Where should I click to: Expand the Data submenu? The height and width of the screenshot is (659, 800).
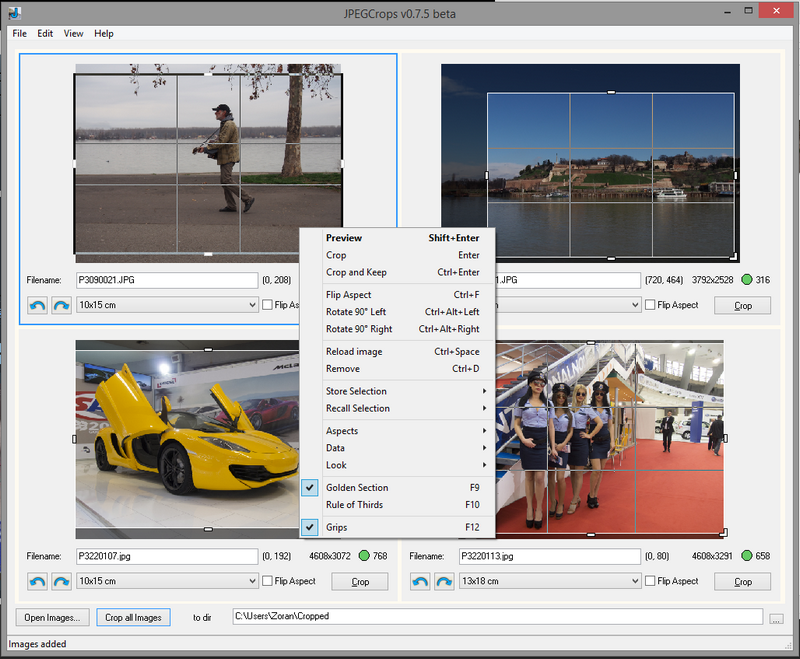coord(398,448)
